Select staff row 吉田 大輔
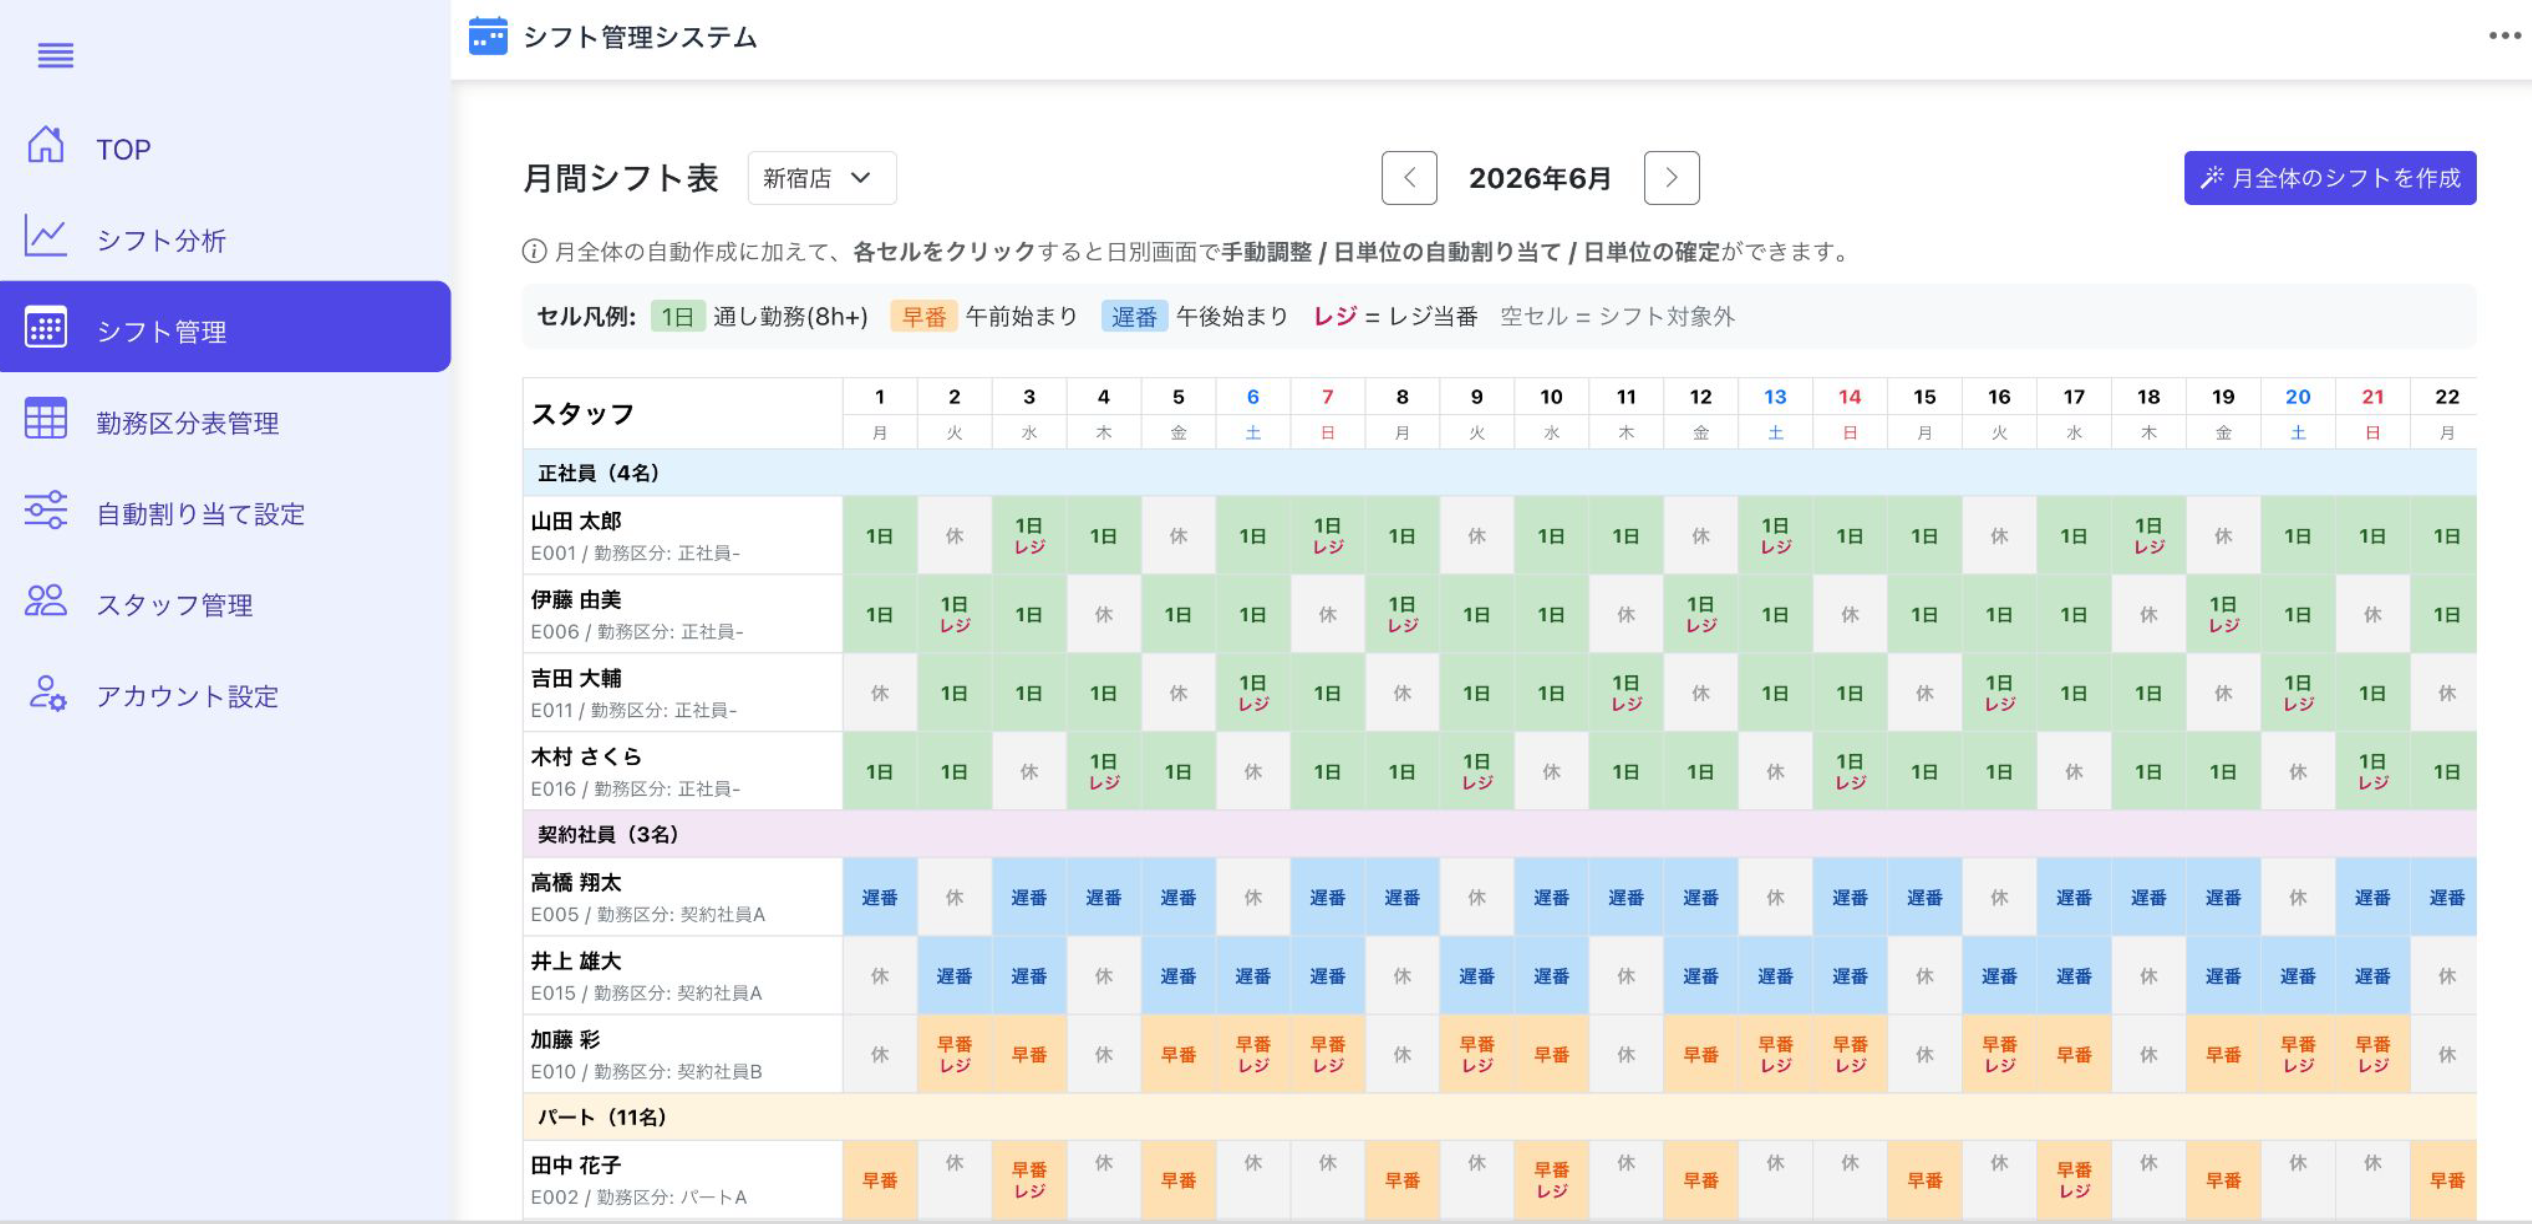The width and height of the screenshot is (2532, 1224). (682, 693)
